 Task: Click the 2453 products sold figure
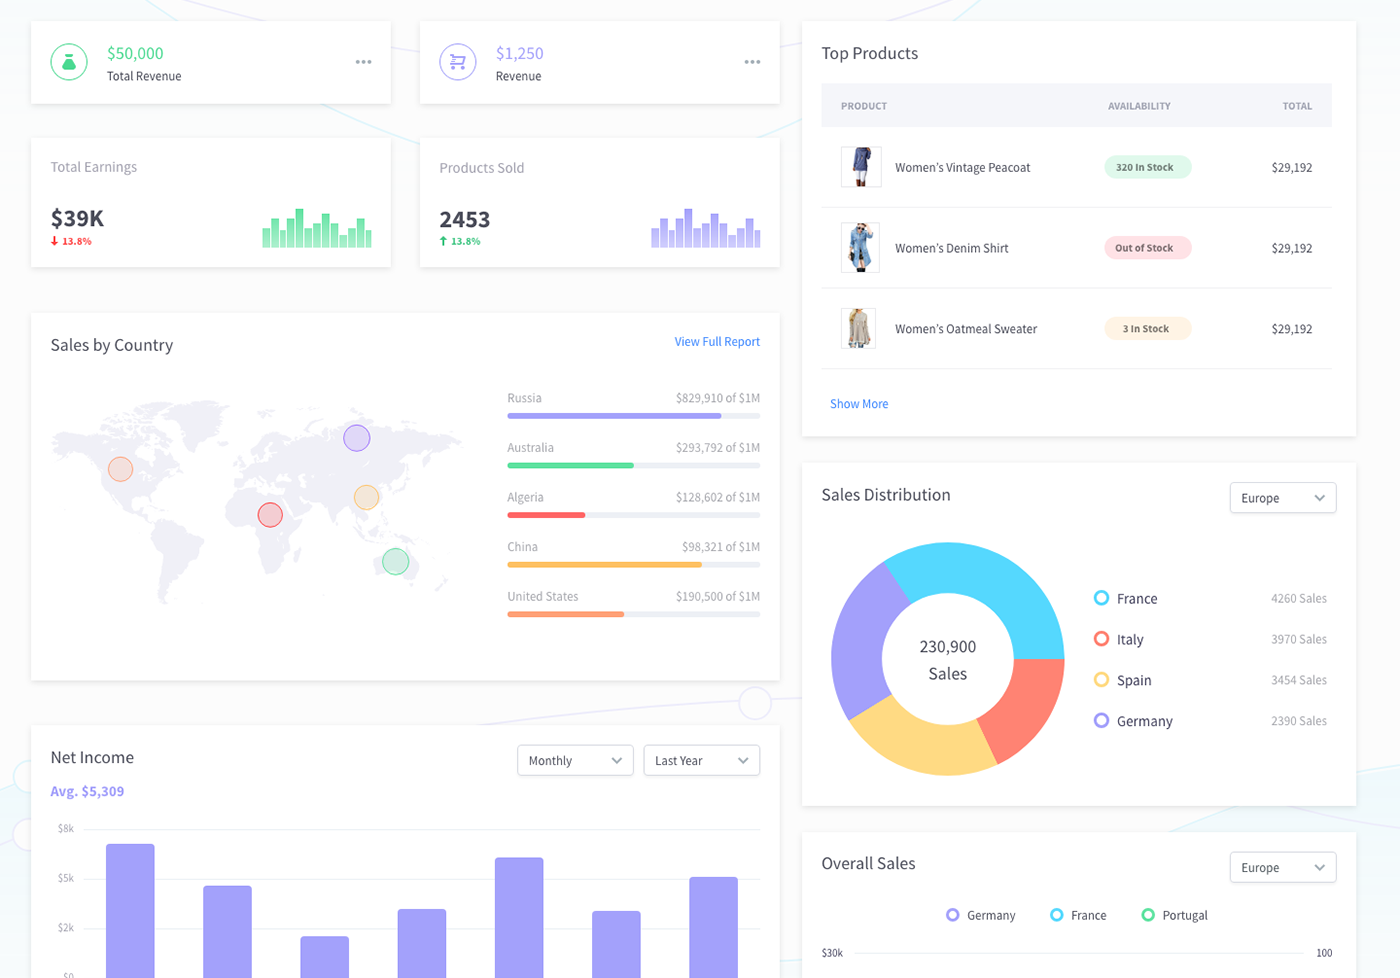pos(465,219)
